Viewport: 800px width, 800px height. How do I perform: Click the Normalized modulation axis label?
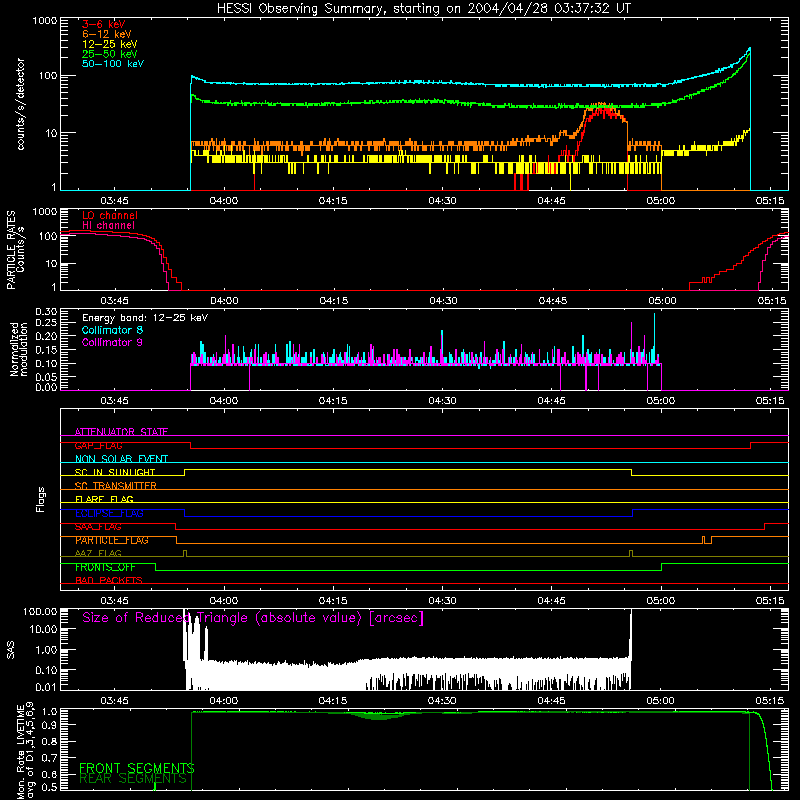coord(19,349)
